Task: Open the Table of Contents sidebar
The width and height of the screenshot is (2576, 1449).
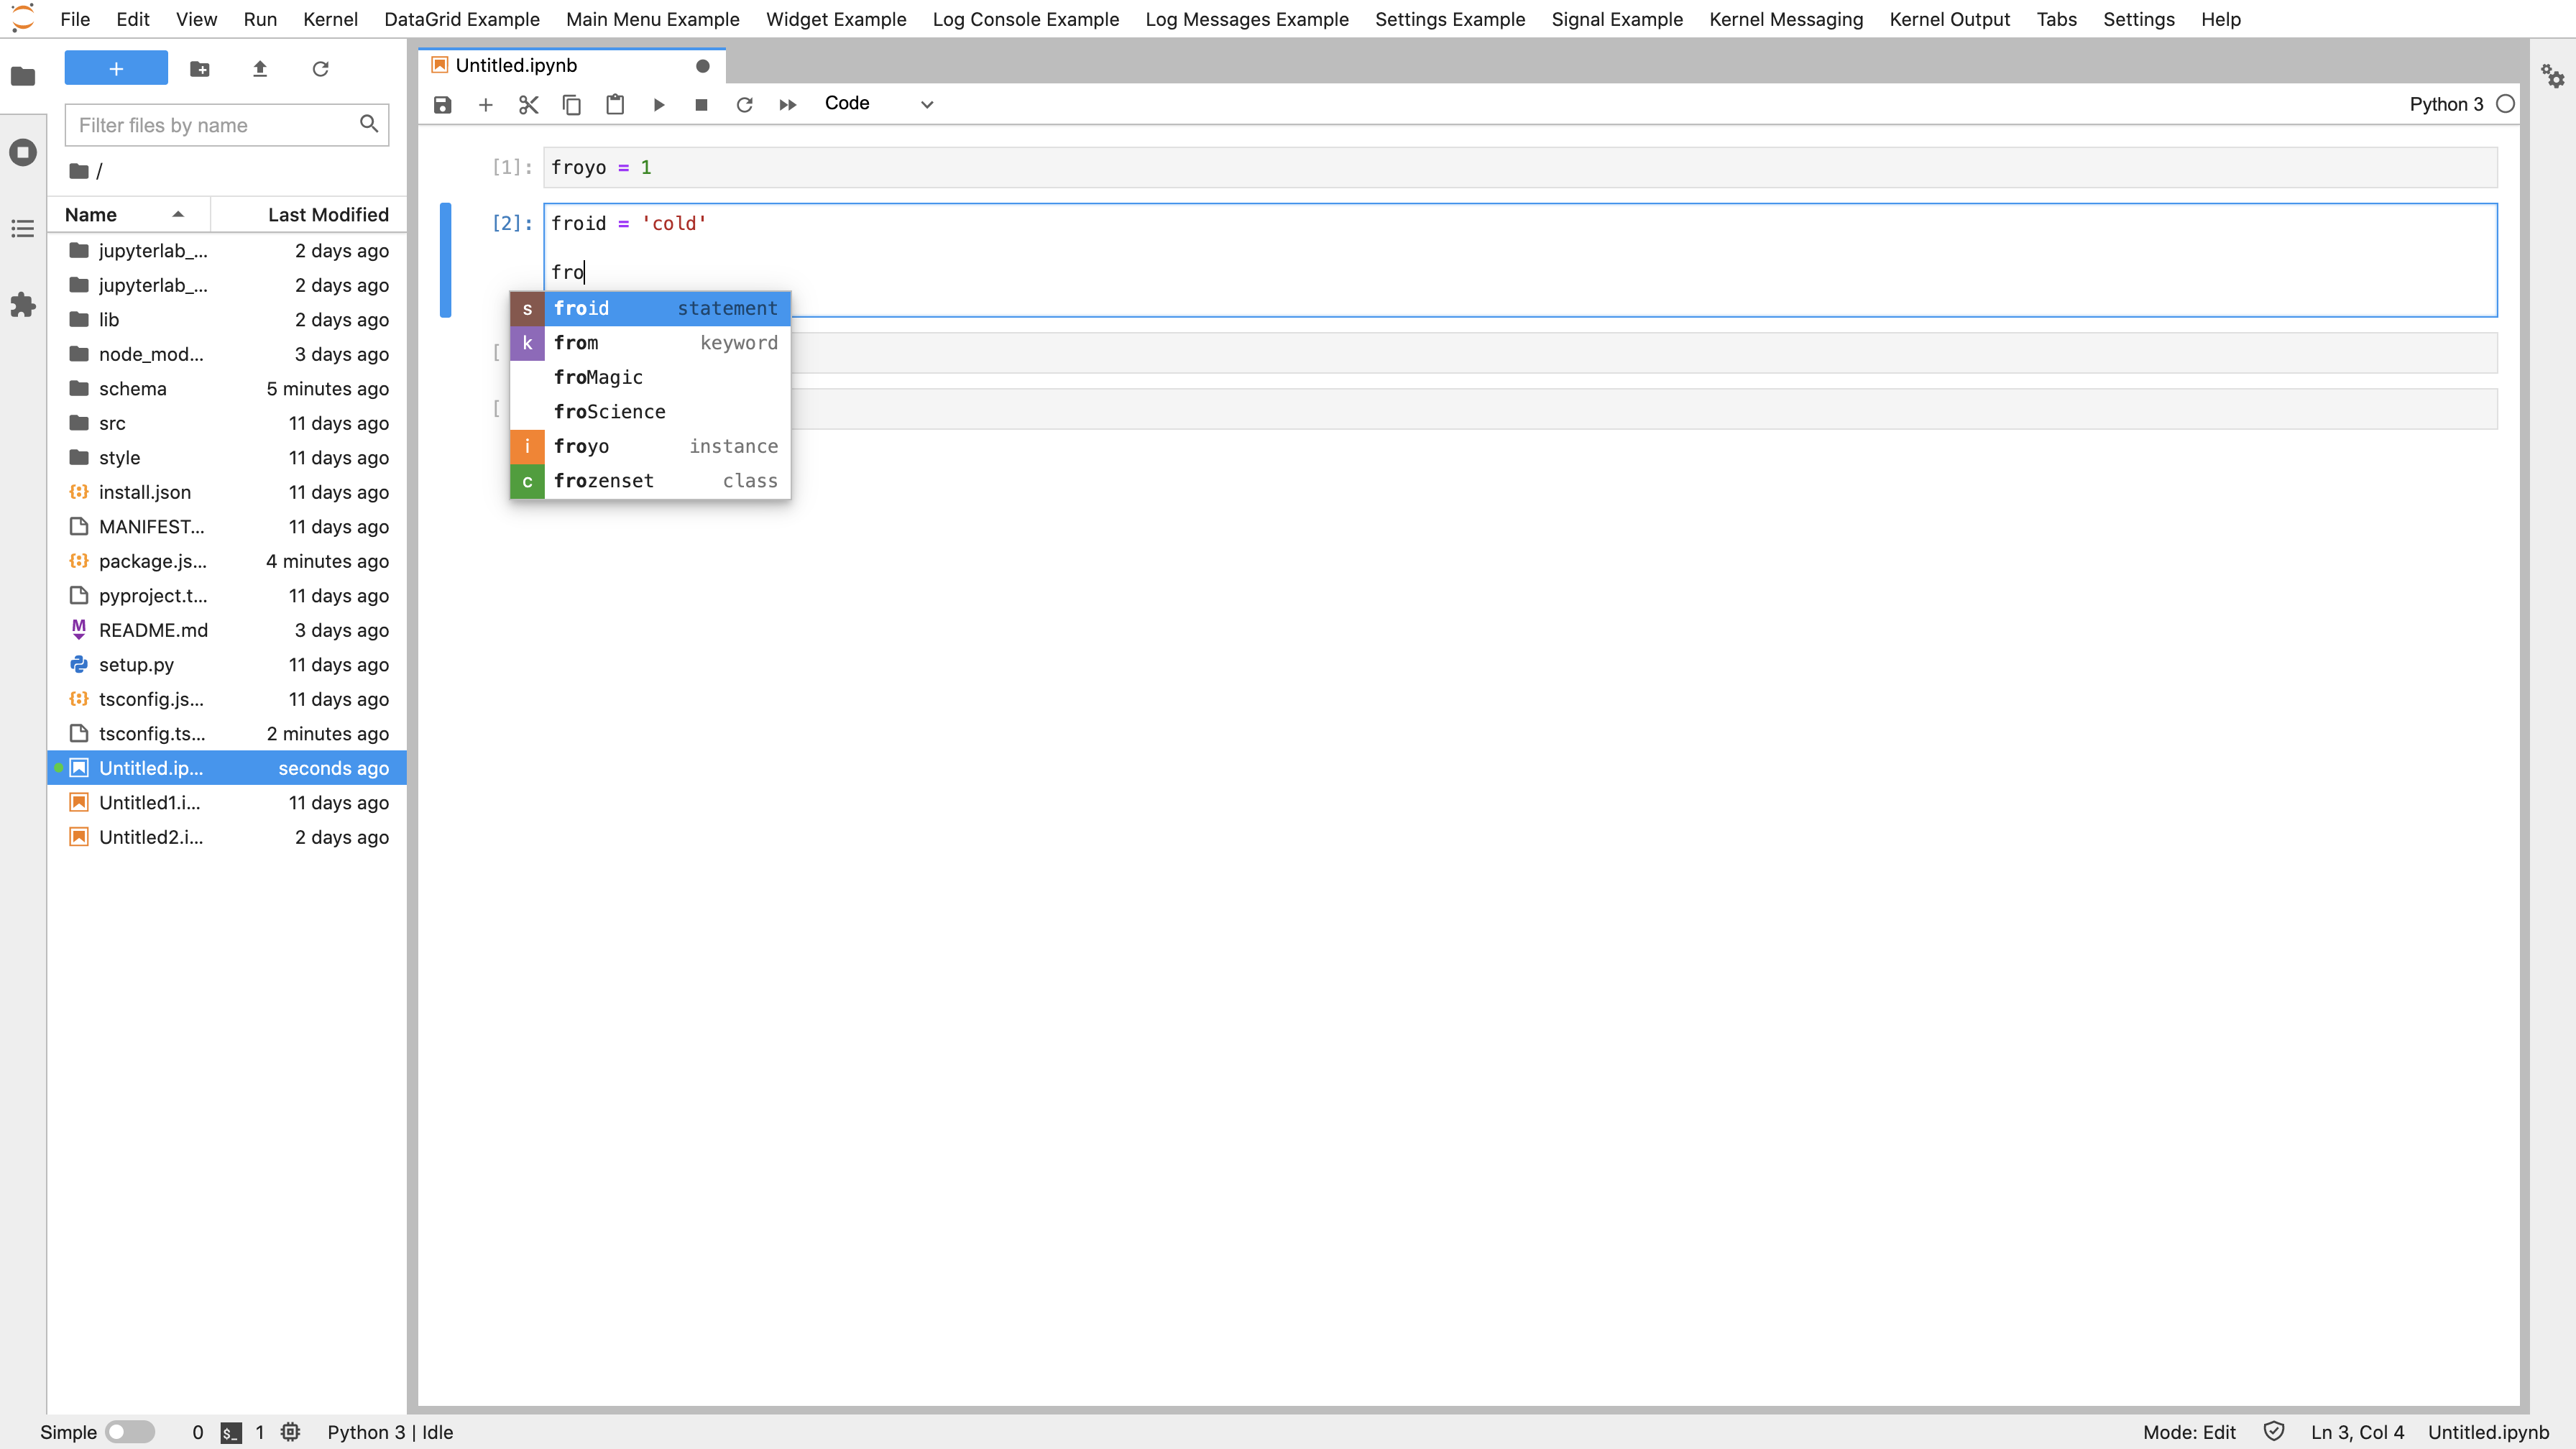Action: click(x=23, y=229)
